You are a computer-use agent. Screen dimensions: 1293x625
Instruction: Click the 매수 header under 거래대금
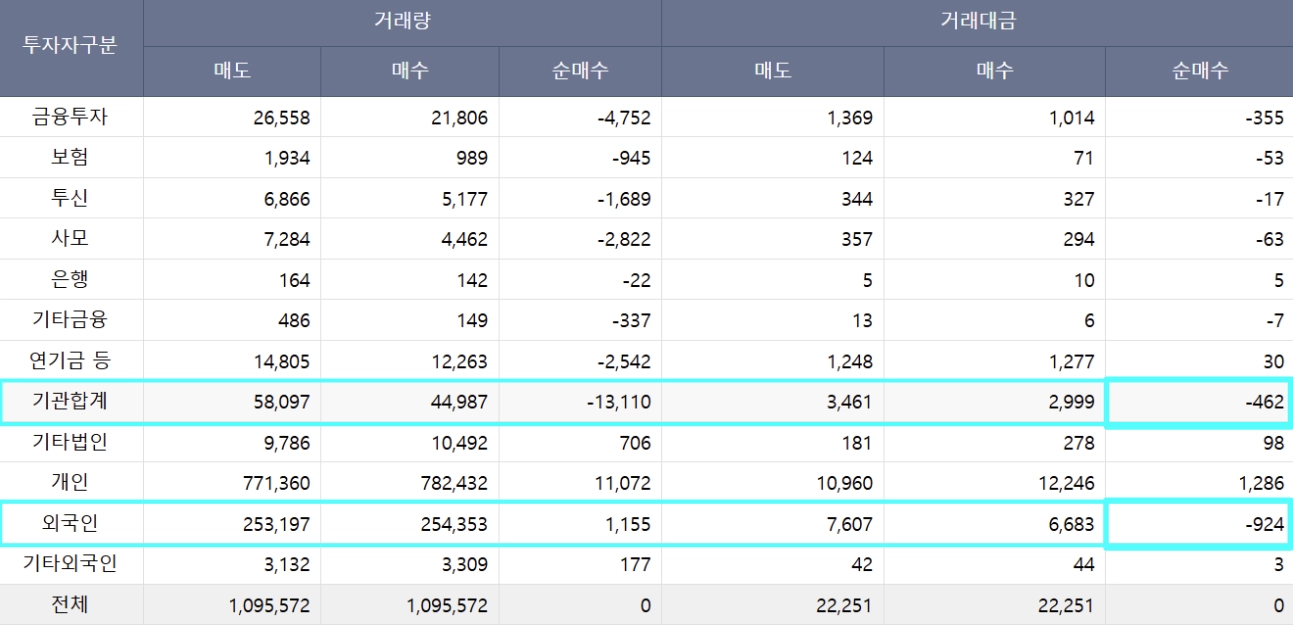coord(994,71)
